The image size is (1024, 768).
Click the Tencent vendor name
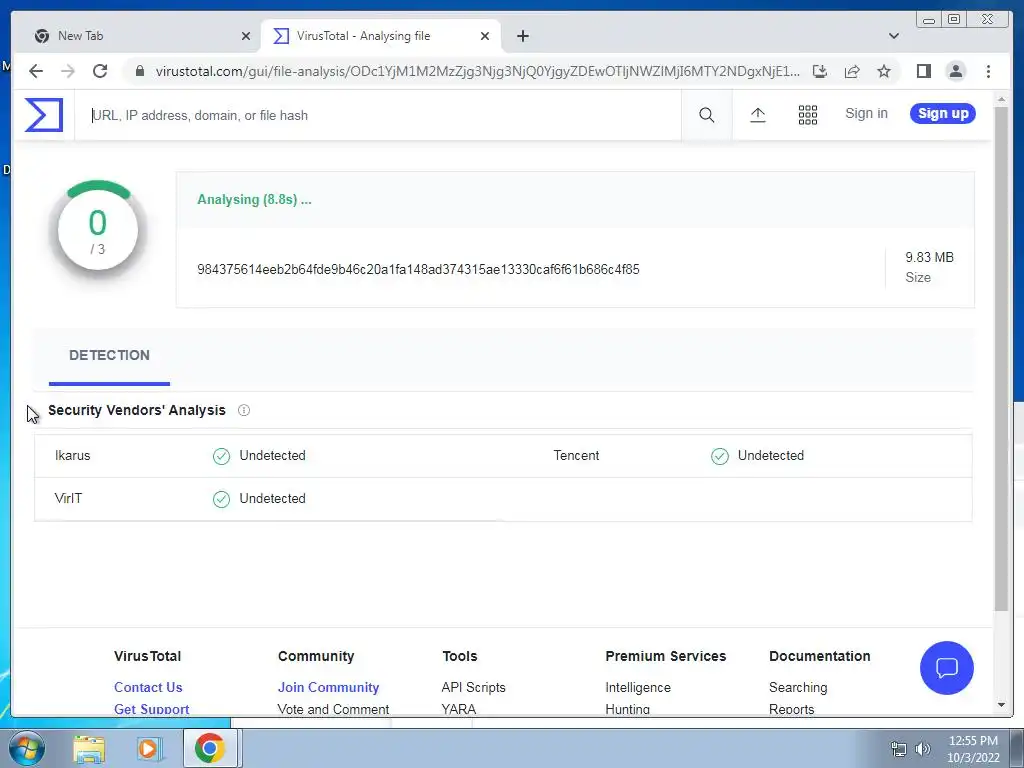click(x=576, y=456)
